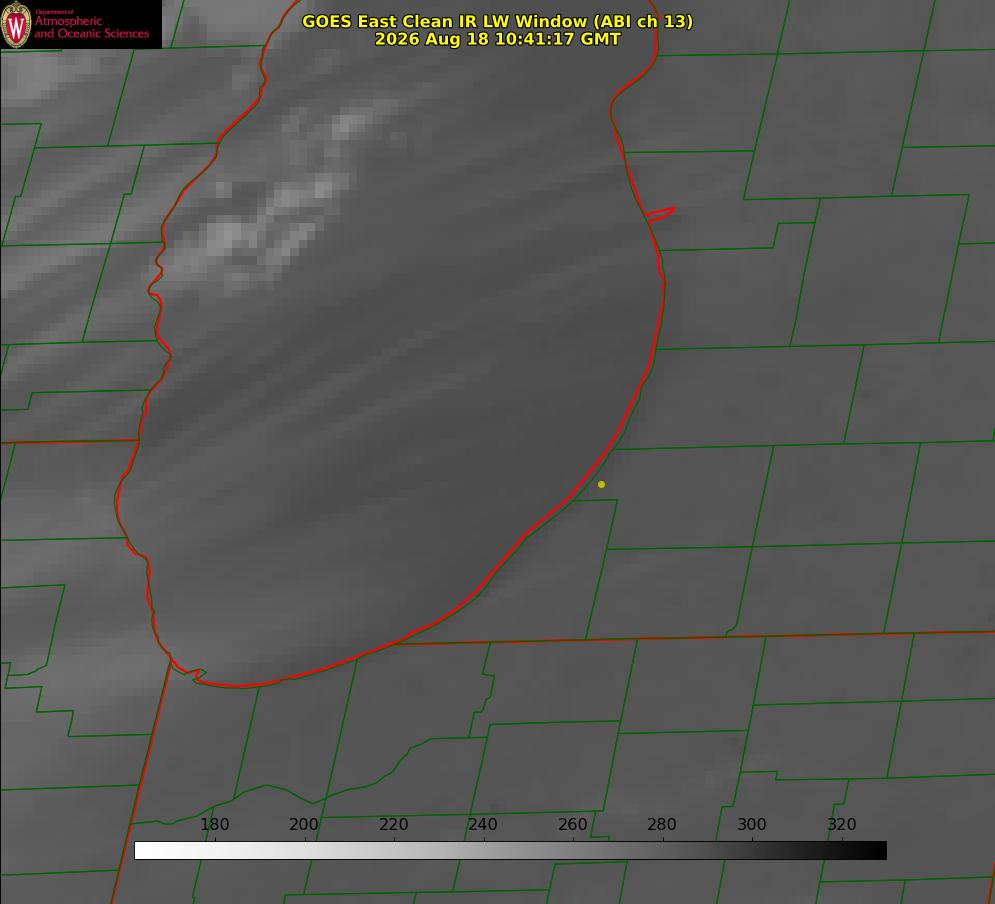Click the mid-gray center of the colorbar

pos(510,851)
